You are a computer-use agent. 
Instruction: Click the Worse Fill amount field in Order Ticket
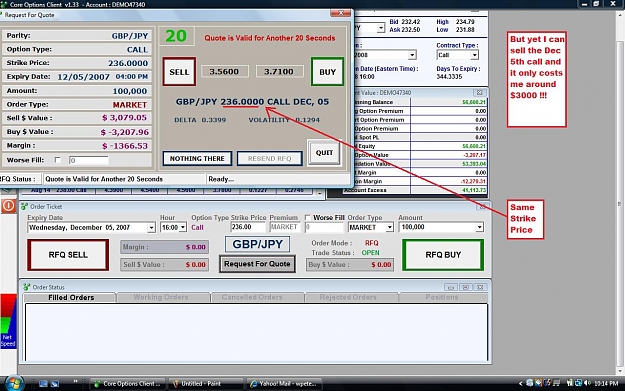click(x=324, y=227)
